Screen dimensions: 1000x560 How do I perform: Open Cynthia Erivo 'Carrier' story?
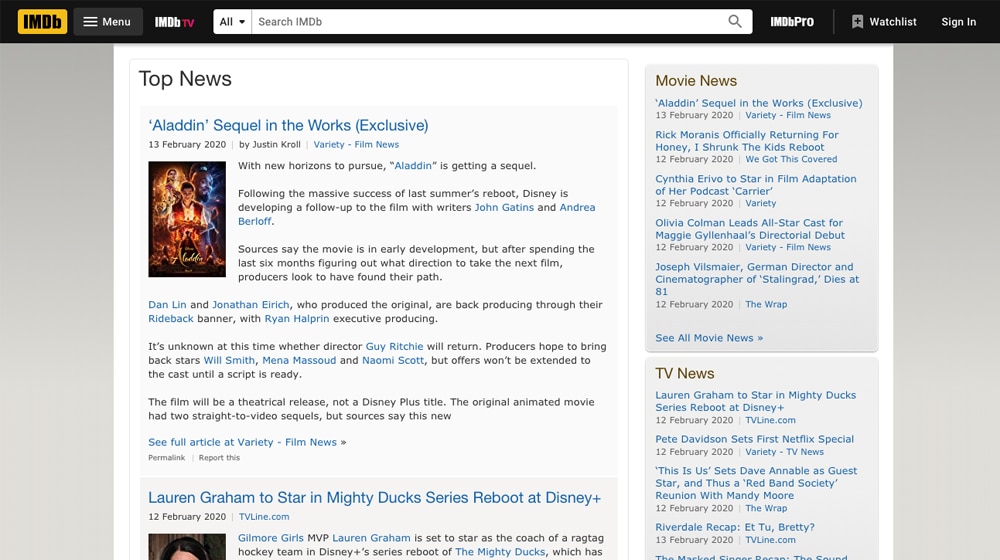(x=756, y=185)
